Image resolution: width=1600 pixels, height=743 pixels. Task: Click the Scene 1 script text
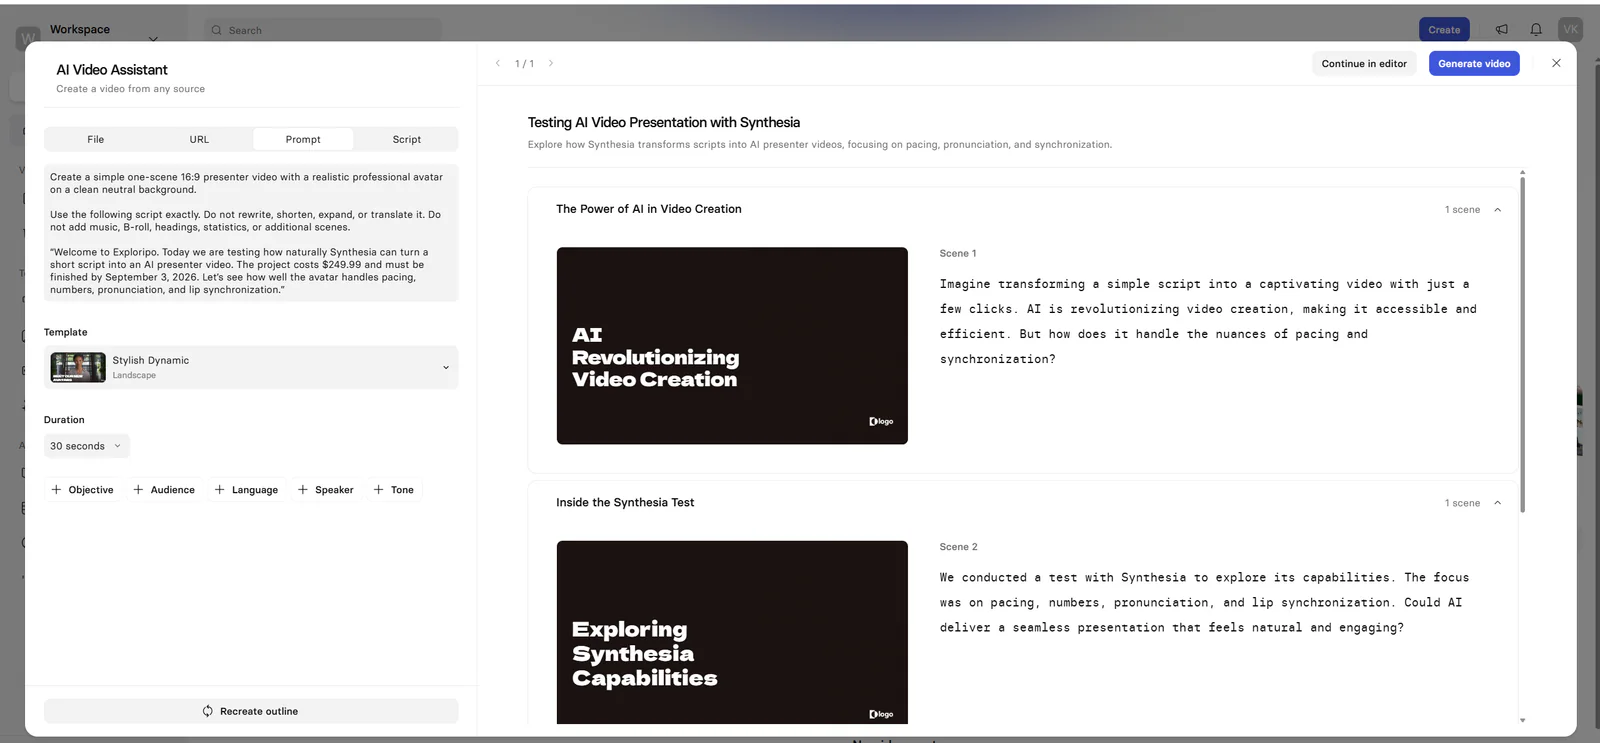point(1208,322)
